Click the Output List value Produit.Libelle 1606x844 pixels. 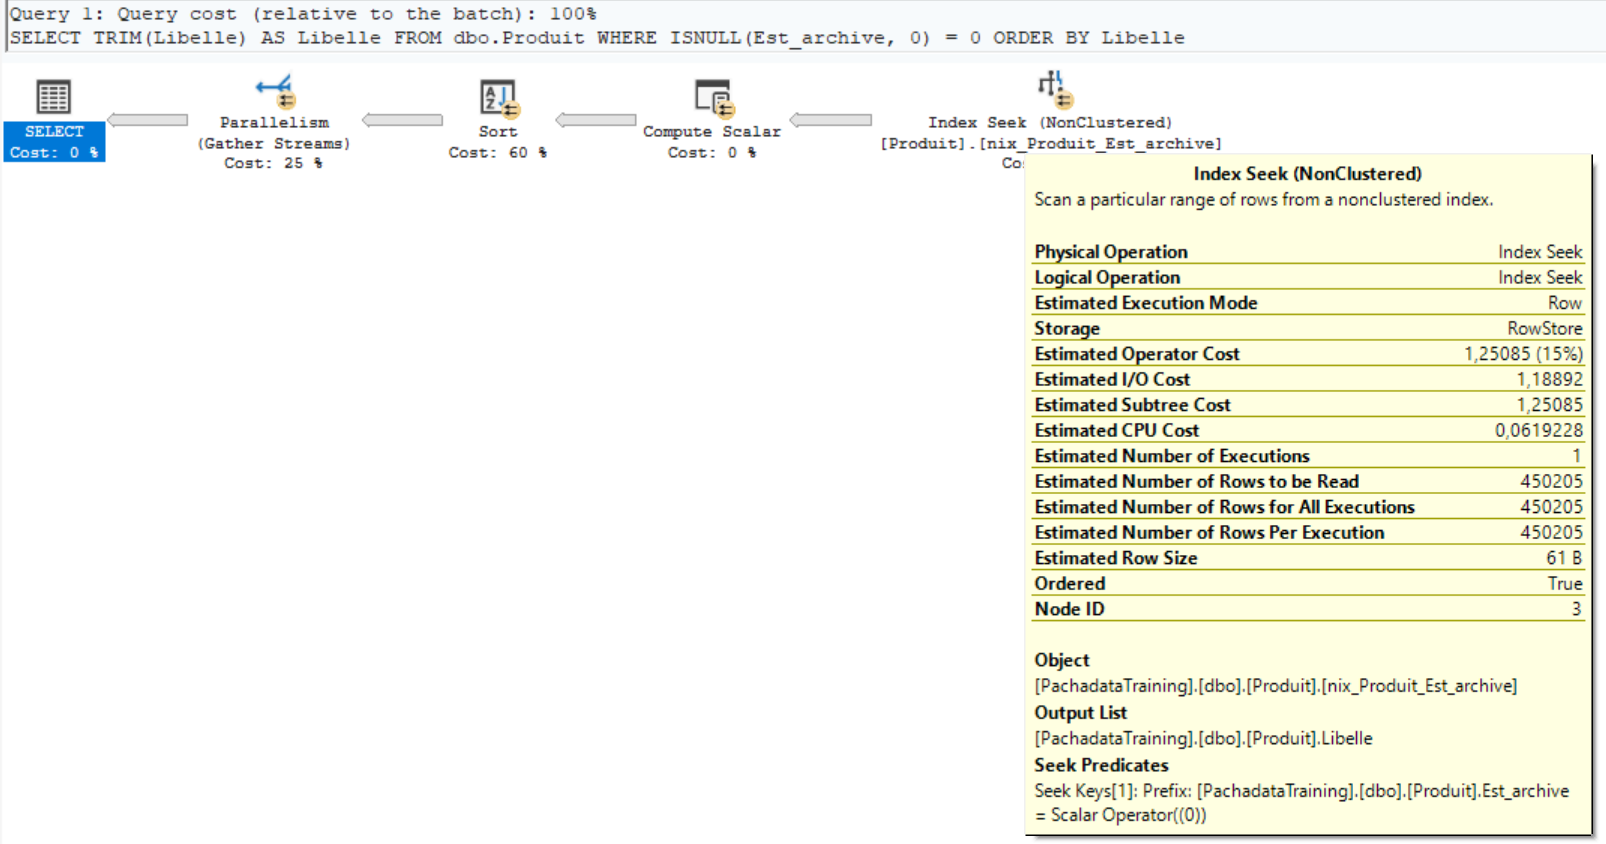click(1203, 739)
